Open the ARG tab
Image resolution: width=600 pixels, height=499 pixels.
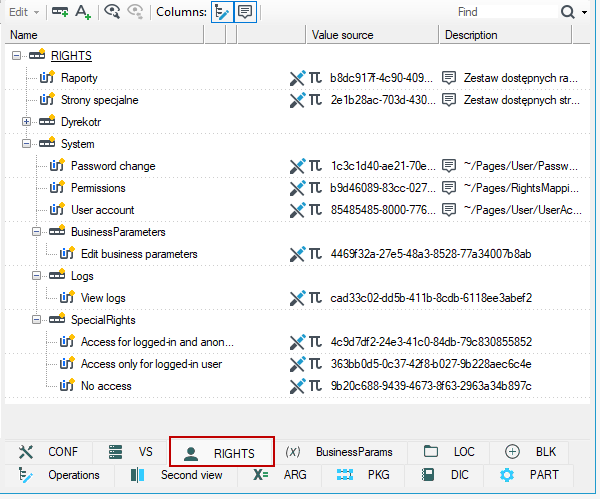280,475
